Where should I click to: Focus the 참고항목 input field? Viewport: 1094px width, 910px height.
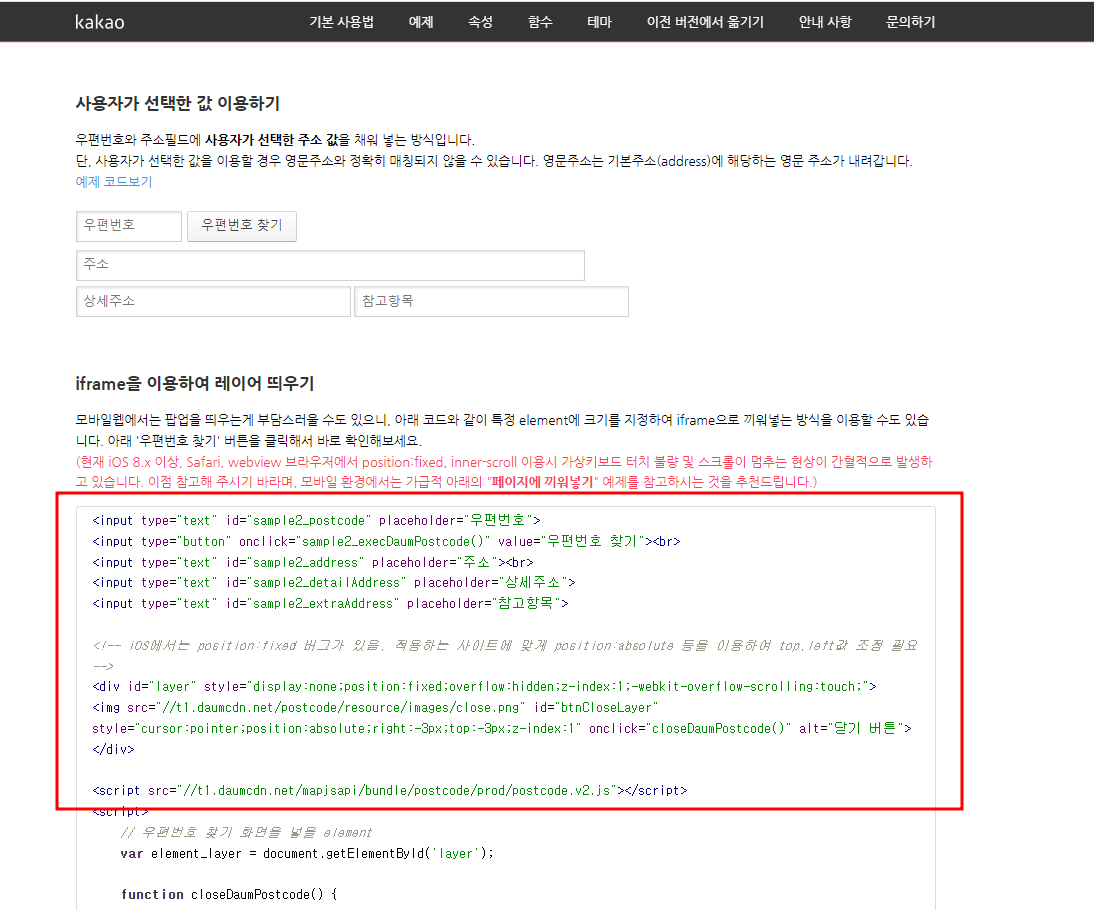491,301
